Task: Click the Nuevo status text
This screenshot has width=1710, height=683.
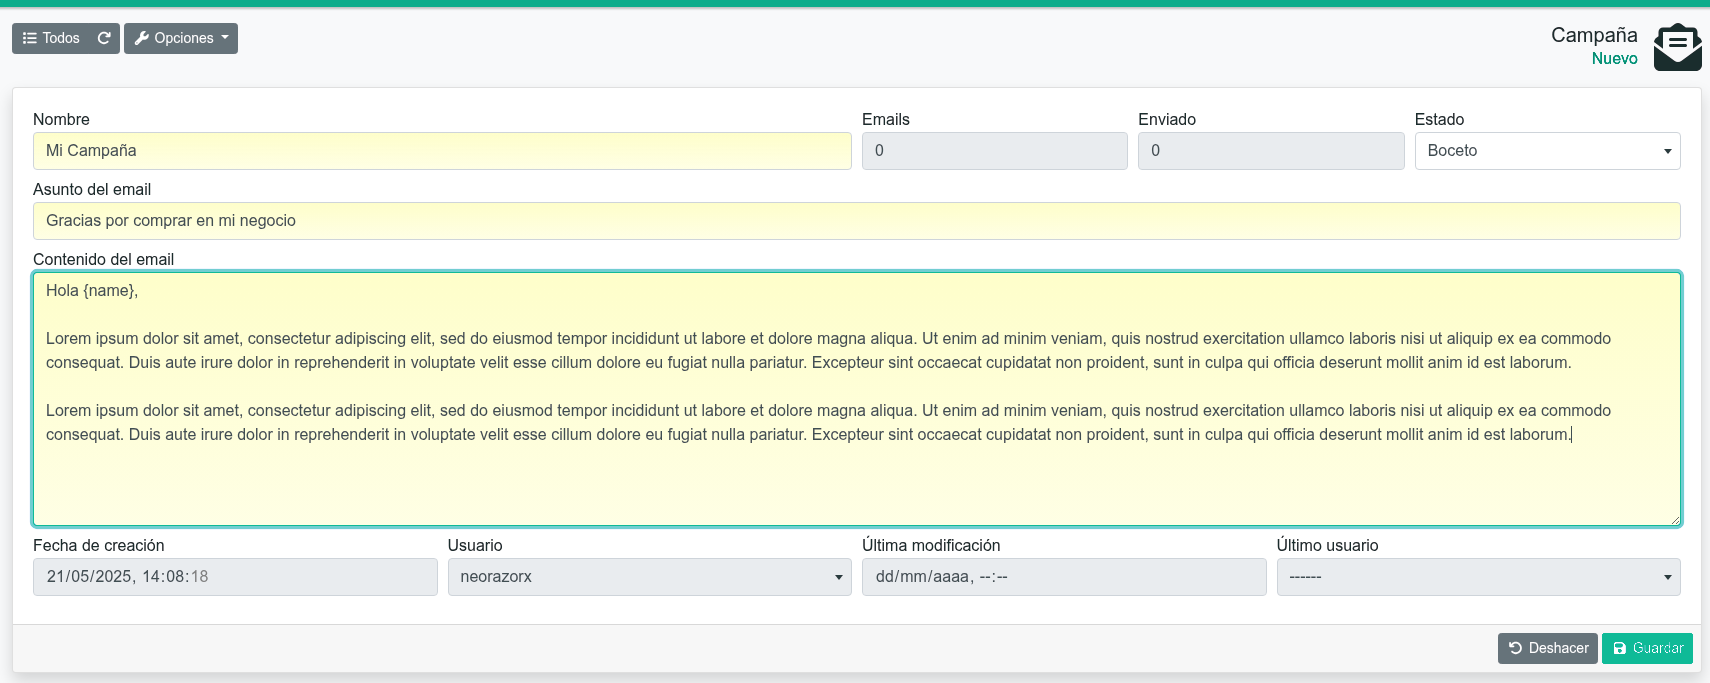Action: tap(1614, 59)
